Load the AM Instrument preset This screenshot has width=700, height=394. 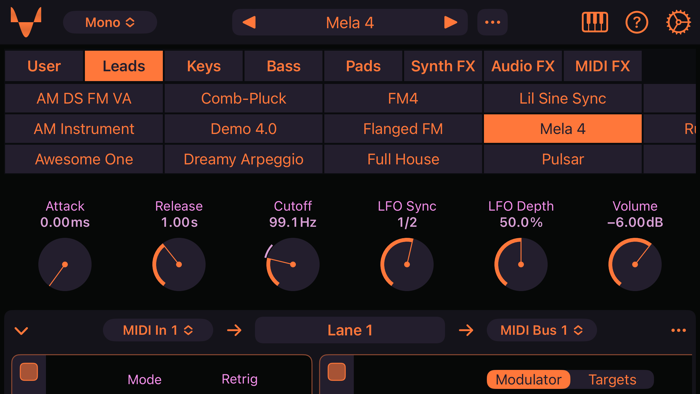tap(84, 129)
